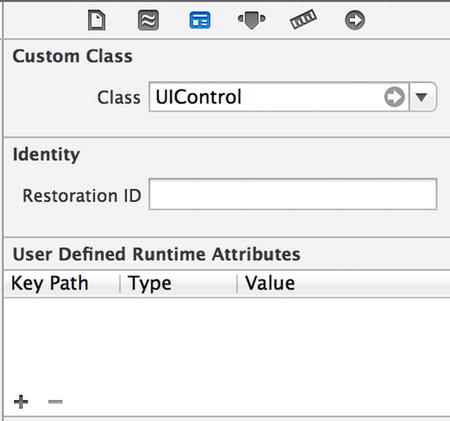Screen dimensions: 450x421
Task: Toggle User Defined Runtime Attributes section
Action: point(156,254)
